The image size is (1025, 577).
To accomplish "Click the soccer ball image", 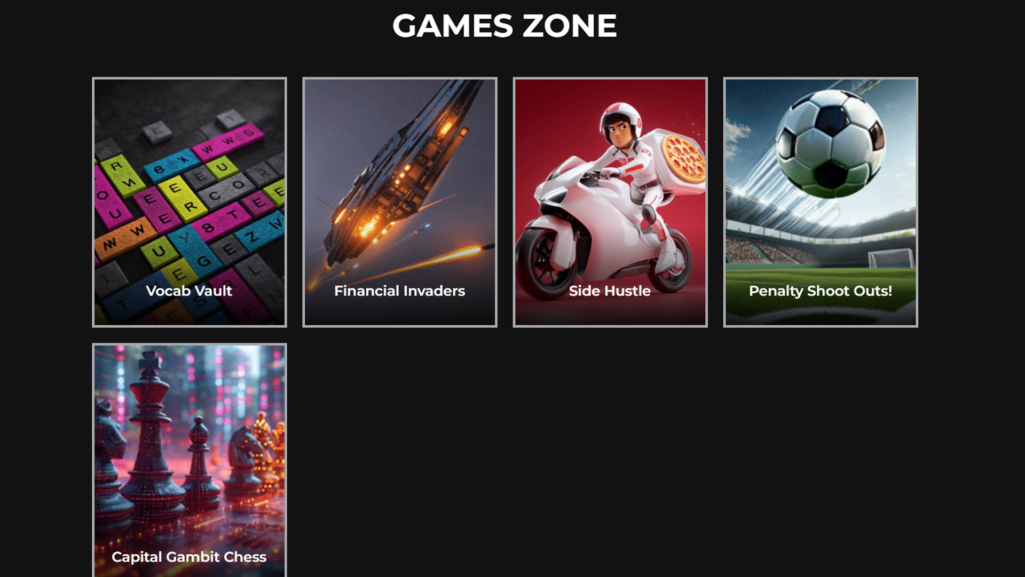I will click(x=830, y=144).
